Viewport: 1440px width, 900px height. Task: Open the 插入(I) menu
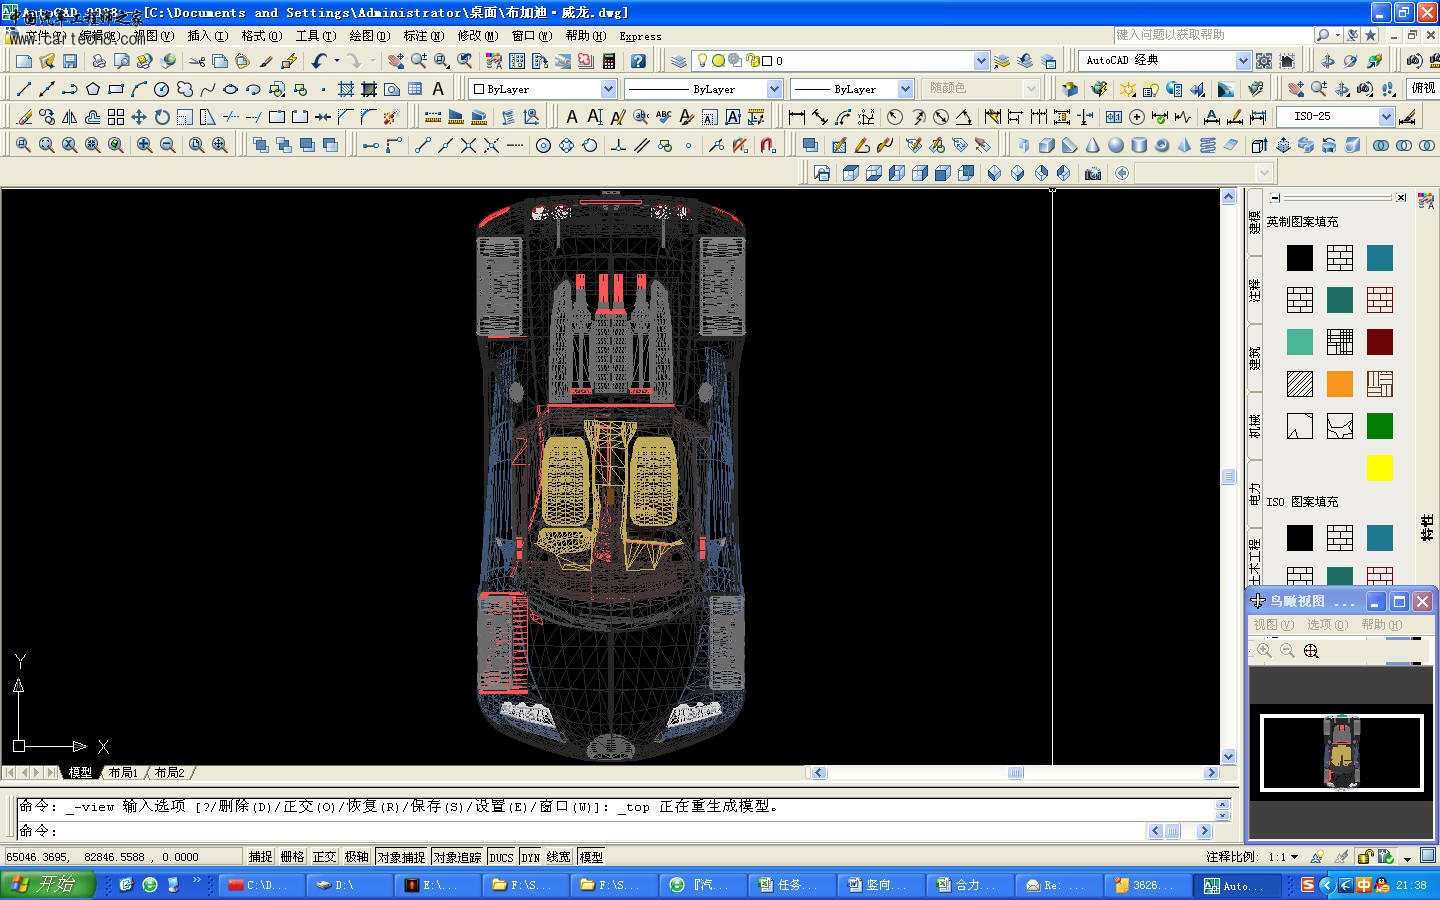[208, 36]
